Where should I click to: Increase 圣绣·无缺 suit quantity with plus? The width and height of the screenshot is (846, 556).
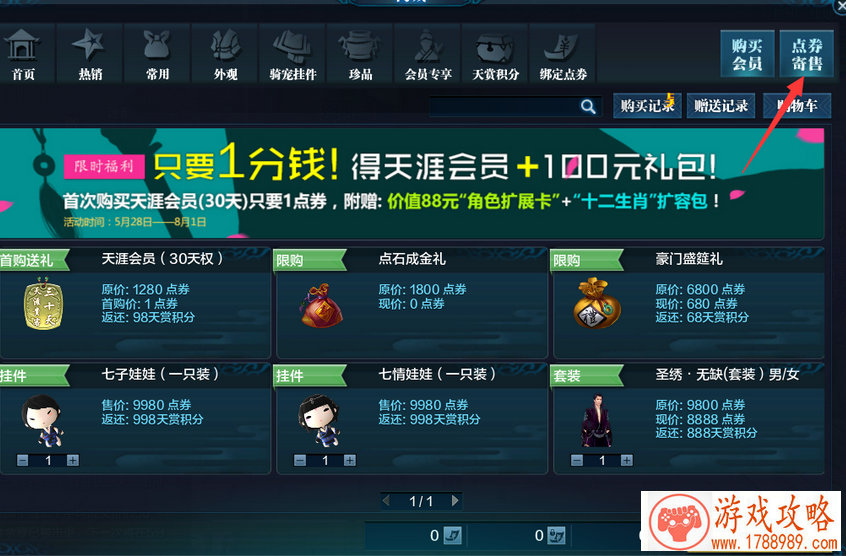pyautogui.click(x=626, y=460)
